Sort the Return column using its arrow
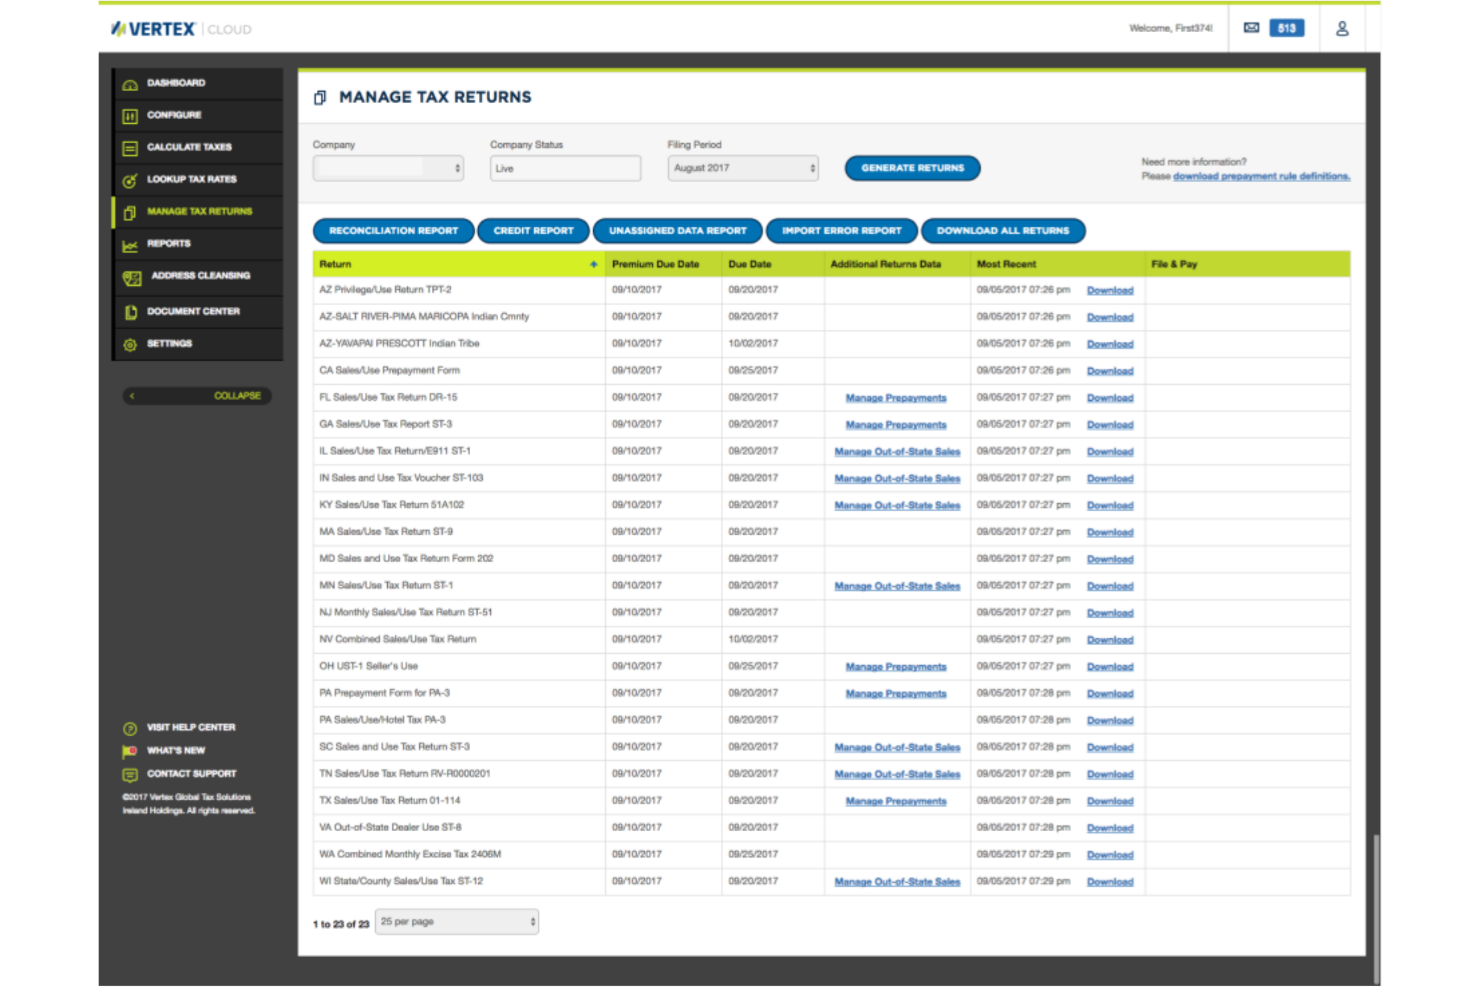 pos(594,264)
